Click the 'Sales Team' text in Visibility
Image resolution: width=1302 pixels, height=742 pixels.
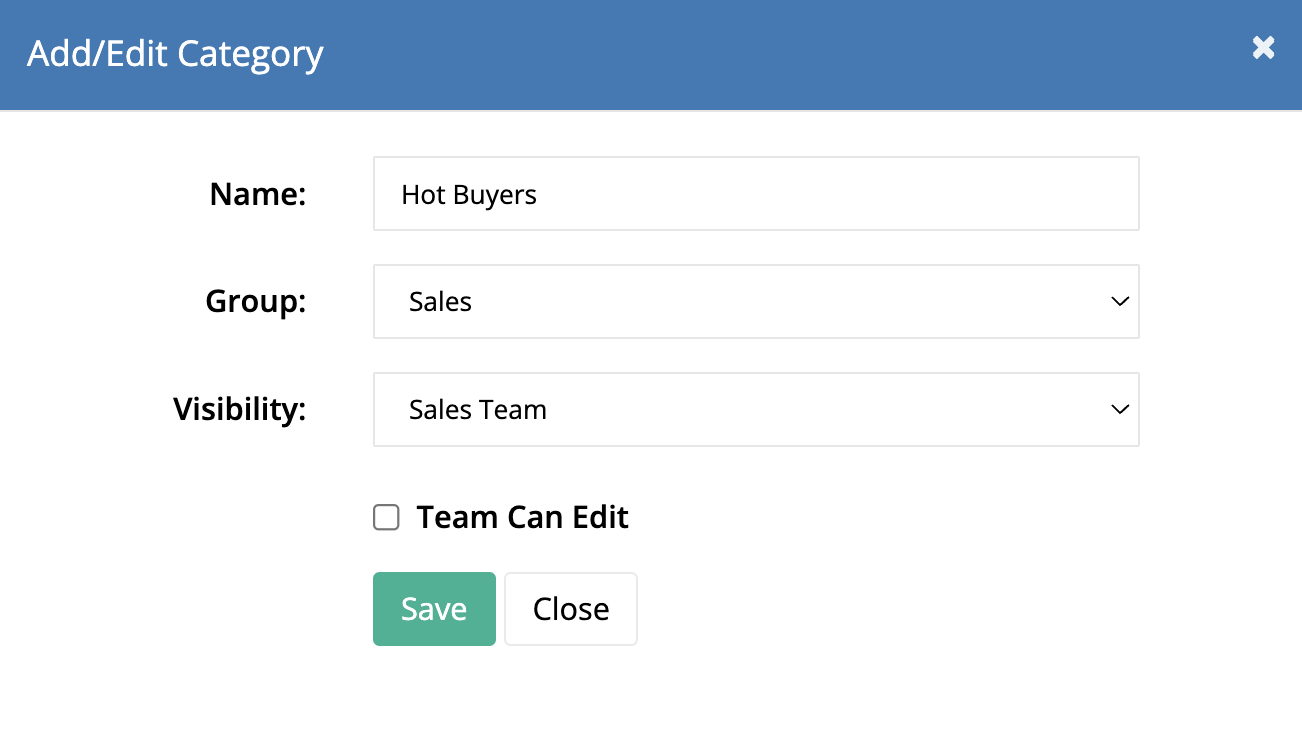(x=477, y=410)
